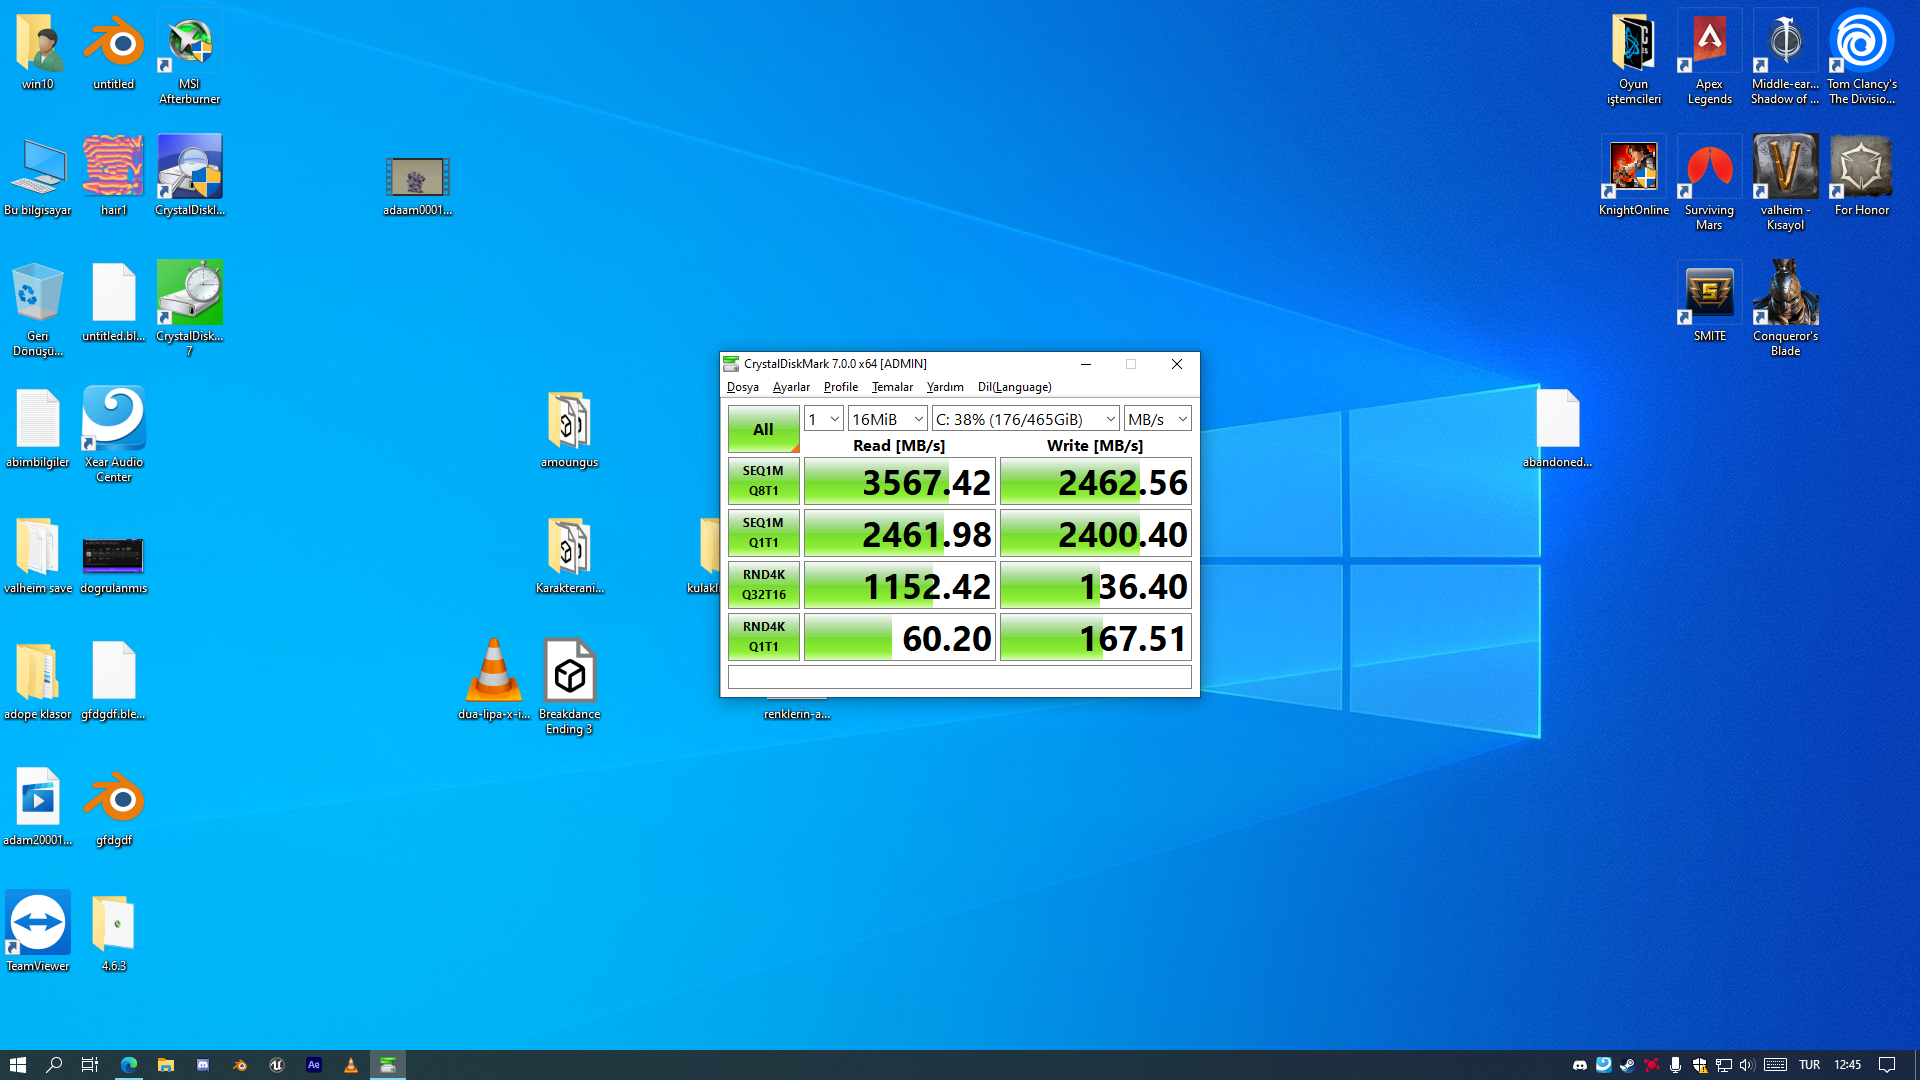This screenshot has height=1080, width=1920.
Task: Select the dogrulanmıs image thumbnail
Action: pyautogui.click(x=114, y=564)
